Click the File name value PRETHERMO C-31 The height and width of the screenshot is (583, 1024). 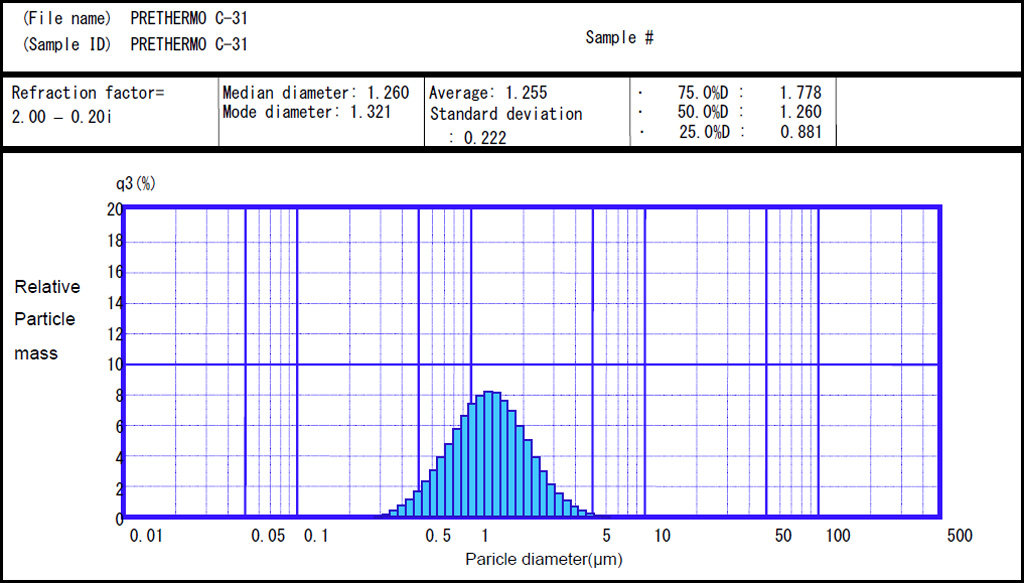click(x=189, y=18)
